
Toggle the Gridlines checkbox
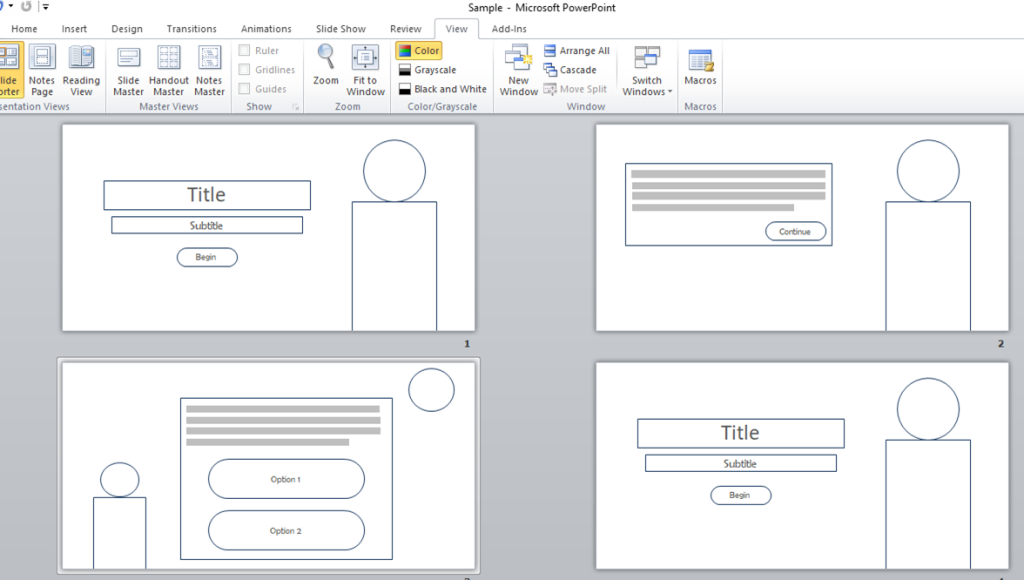pos(245,70)
